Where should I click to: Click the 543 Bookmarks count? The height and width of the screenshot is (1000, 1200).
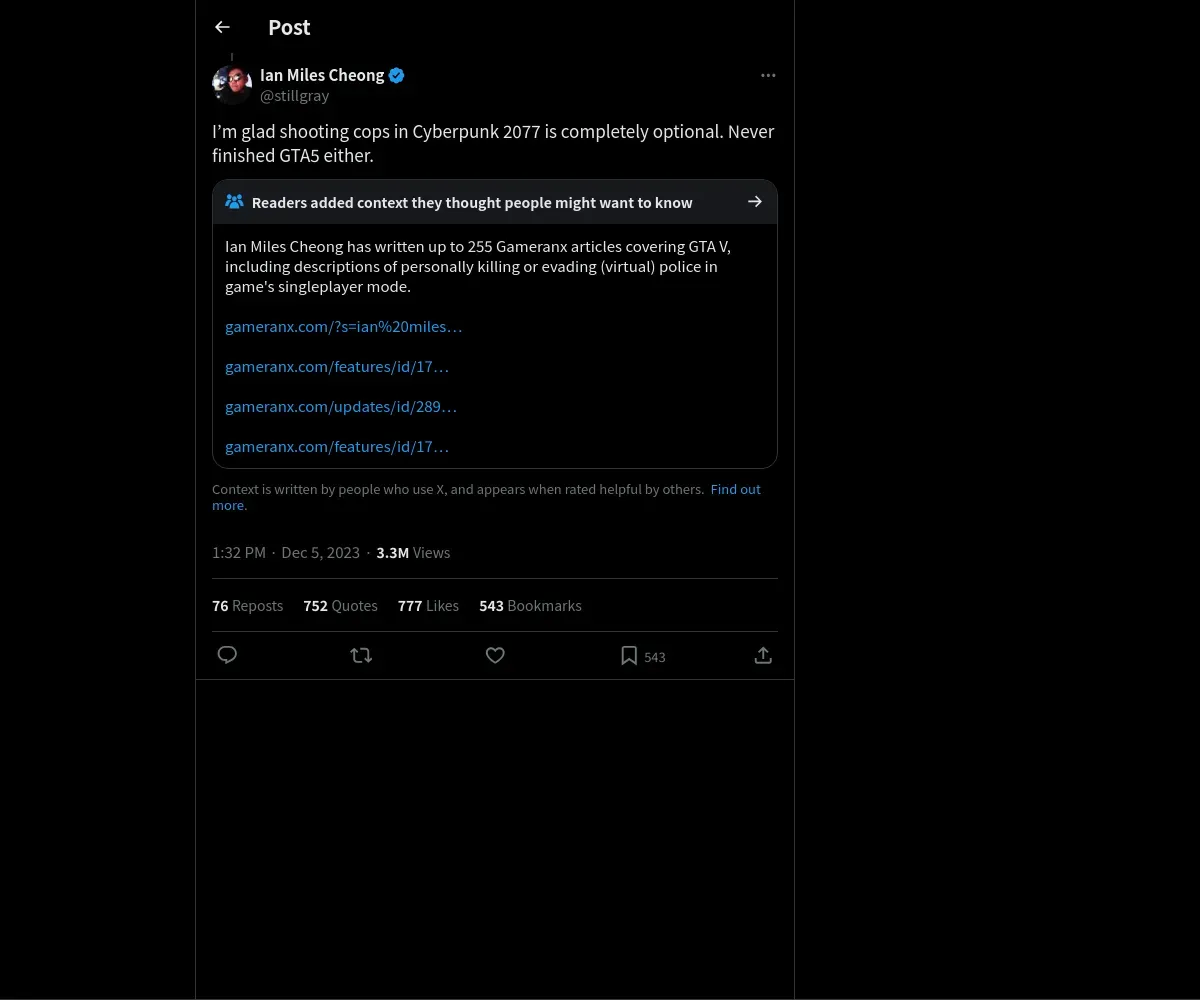tap(530, 606)
